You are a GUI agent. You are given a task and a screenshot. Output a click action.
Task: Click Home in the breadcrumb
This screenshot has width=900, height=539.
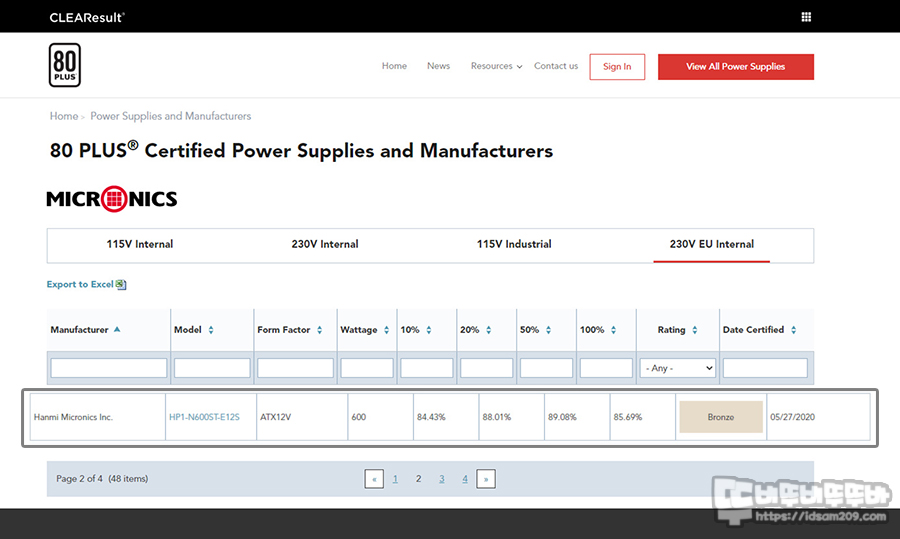[64, 116]
